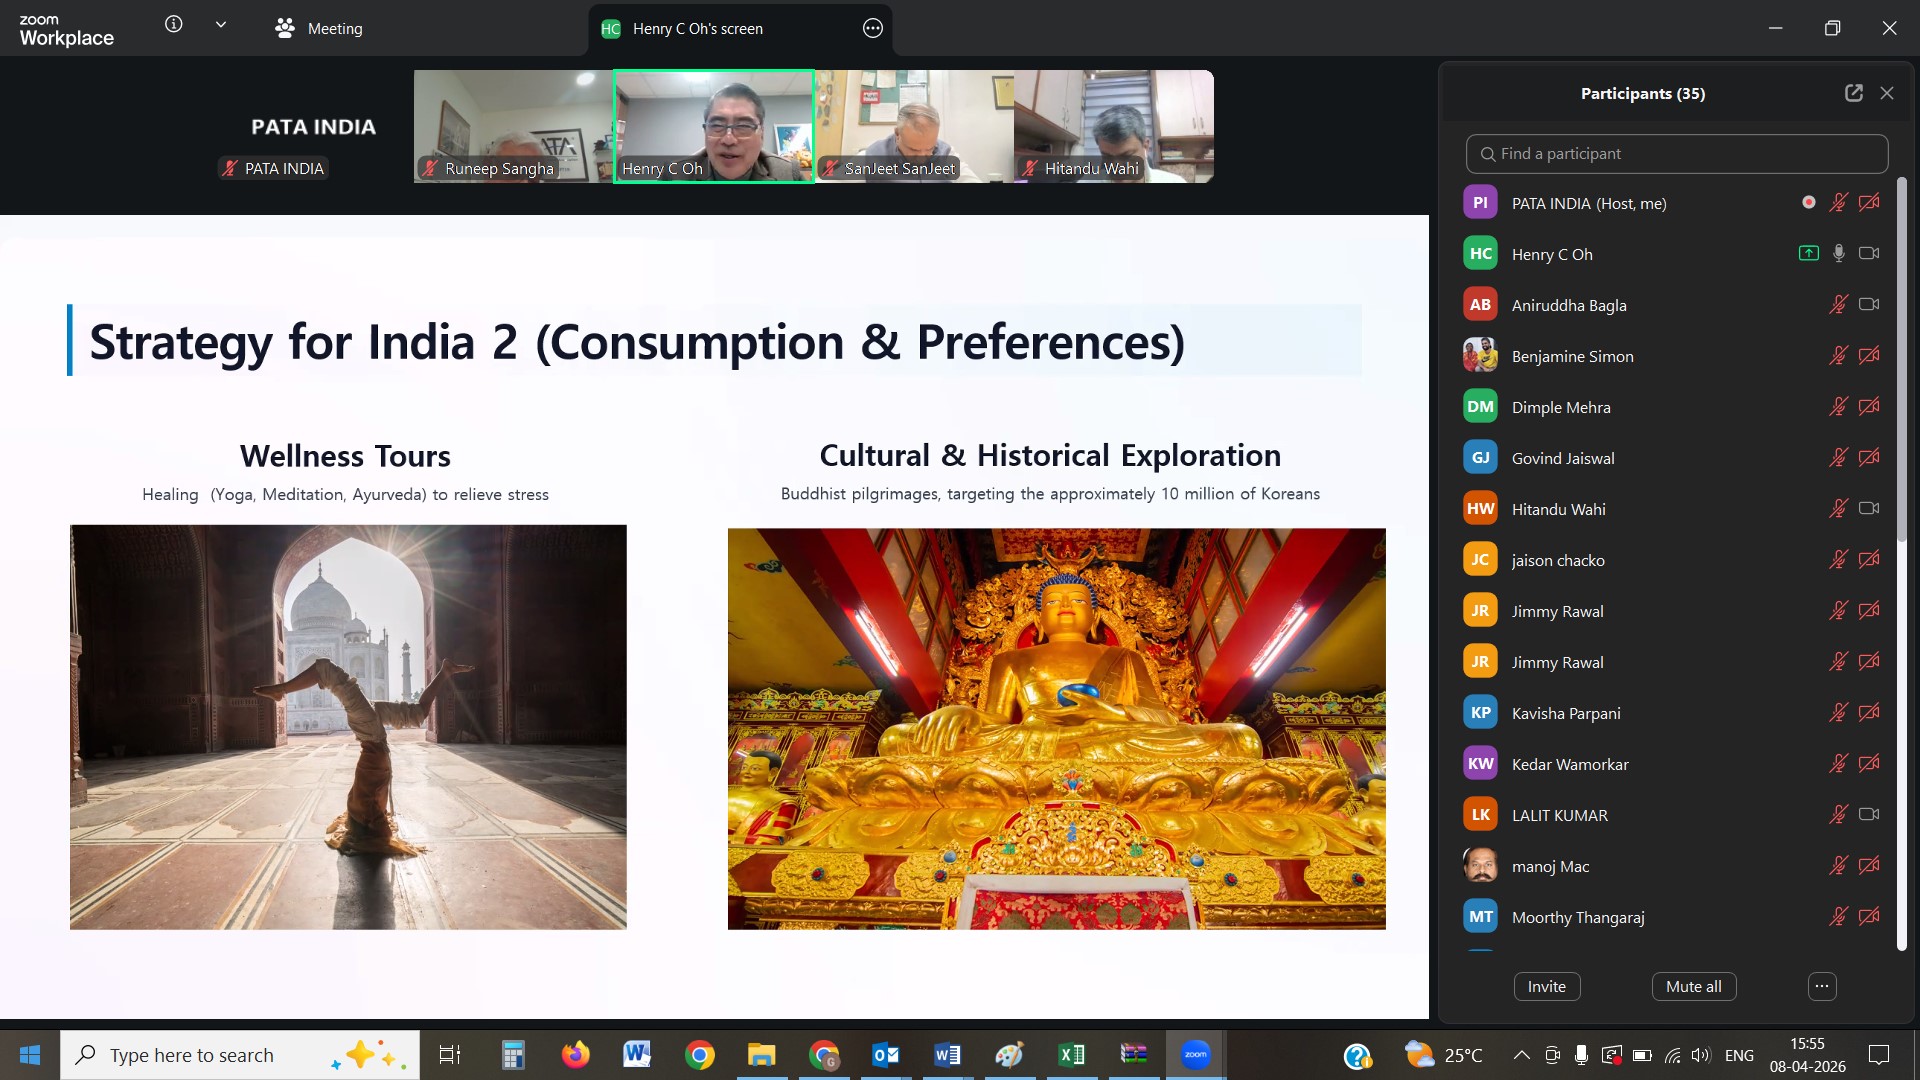
Task: Click the Invite button
Action: pyautogui.click(x=1545, y=986)
